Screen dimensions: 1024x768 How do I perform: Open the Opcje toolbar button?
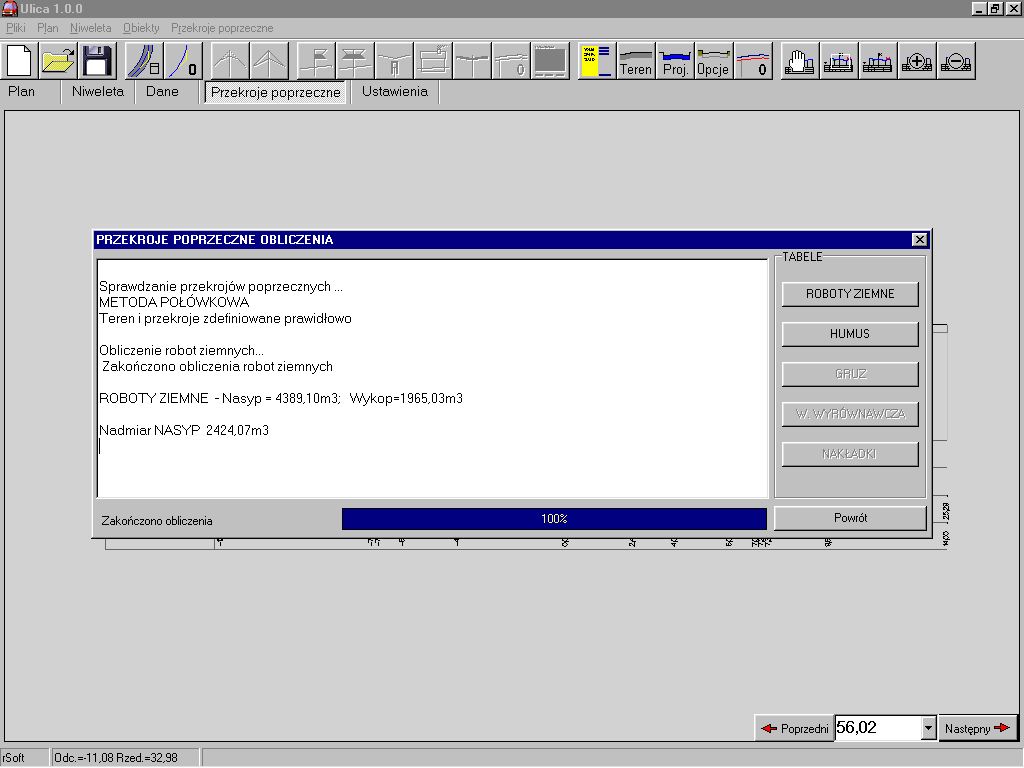coord(714,61)
